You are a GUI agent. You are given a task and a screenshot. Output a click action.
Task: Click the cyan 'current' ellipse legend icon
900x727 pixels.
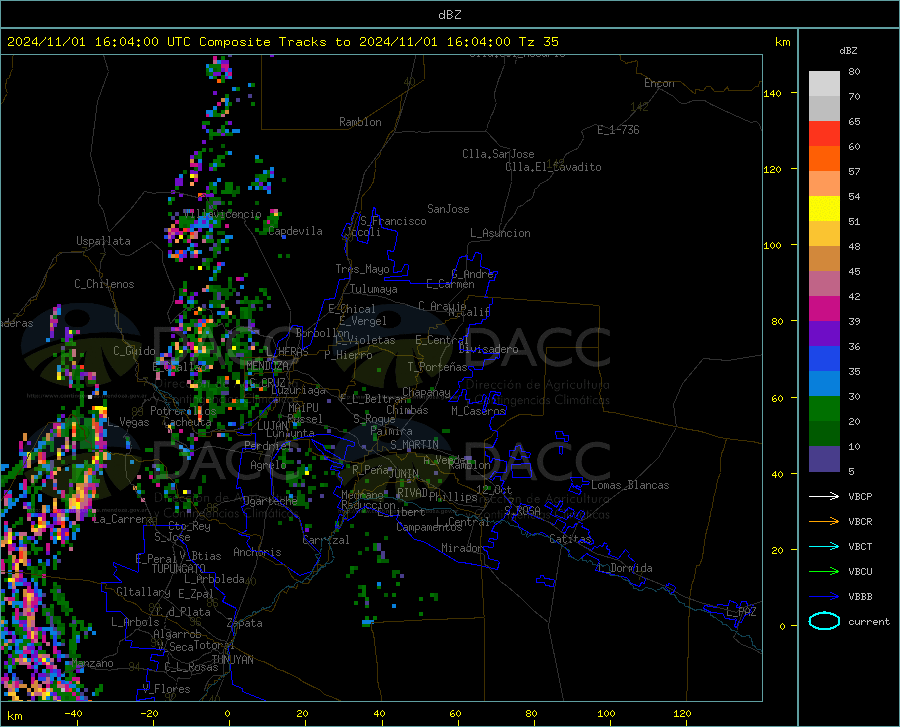pos(824,621)
